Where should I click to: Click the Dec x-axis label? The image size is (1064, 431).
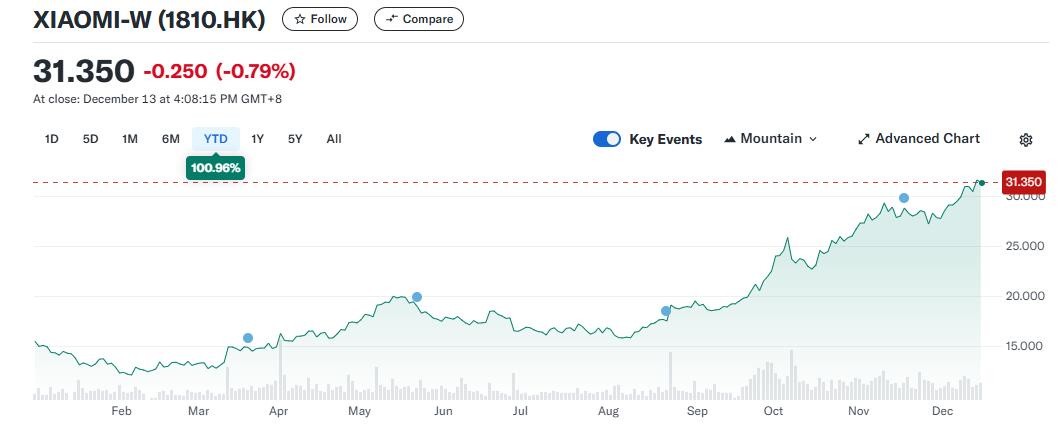point(943,411)
